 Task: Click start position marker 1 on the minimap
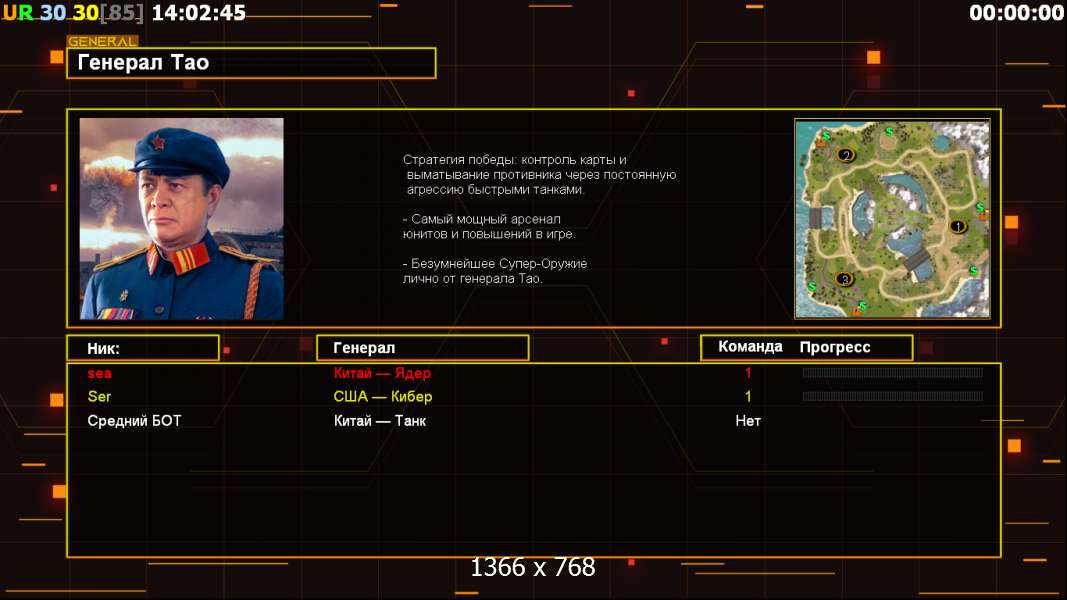pyautogui.click(x=957, y=227)
